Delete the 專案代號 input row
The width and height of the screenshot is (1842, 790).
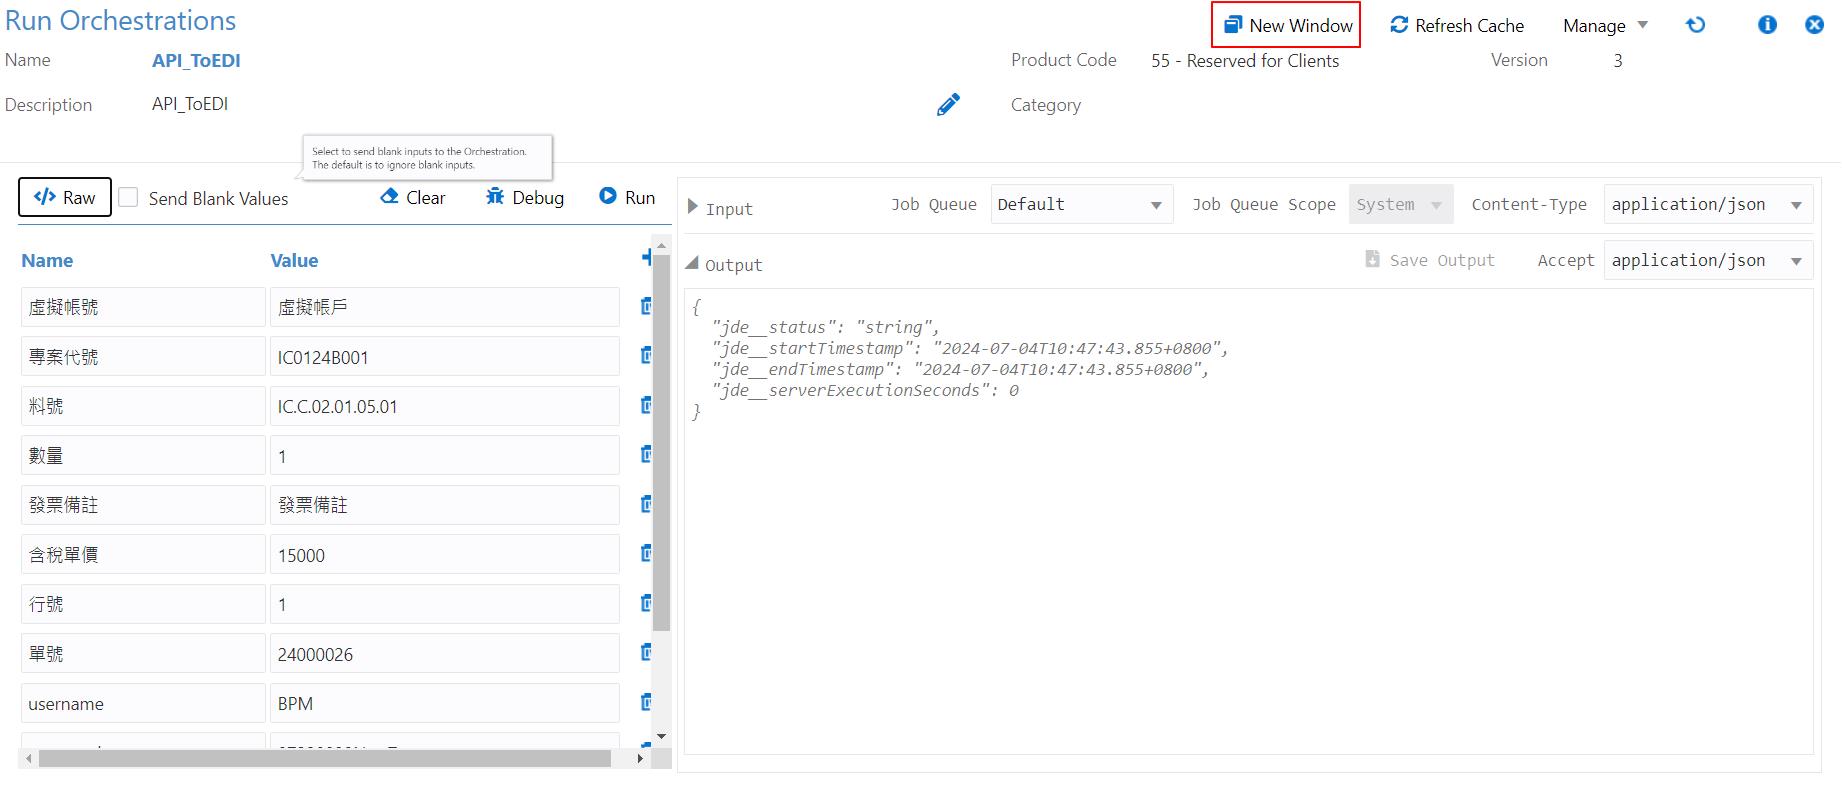point(646,355)
